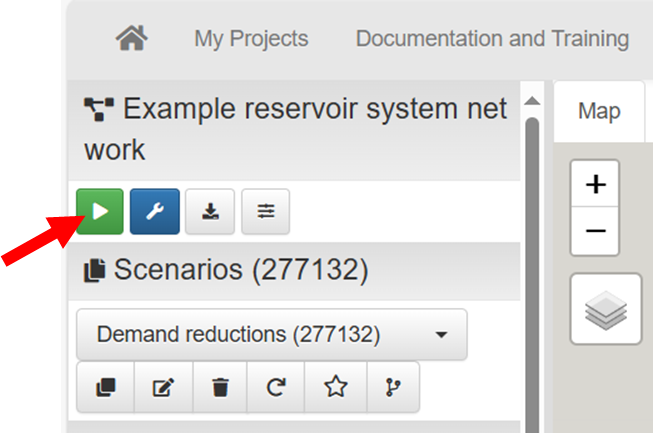653x433 pixels.
Task: Click the sidebar scroll up arrow
Action: point(532,101)
